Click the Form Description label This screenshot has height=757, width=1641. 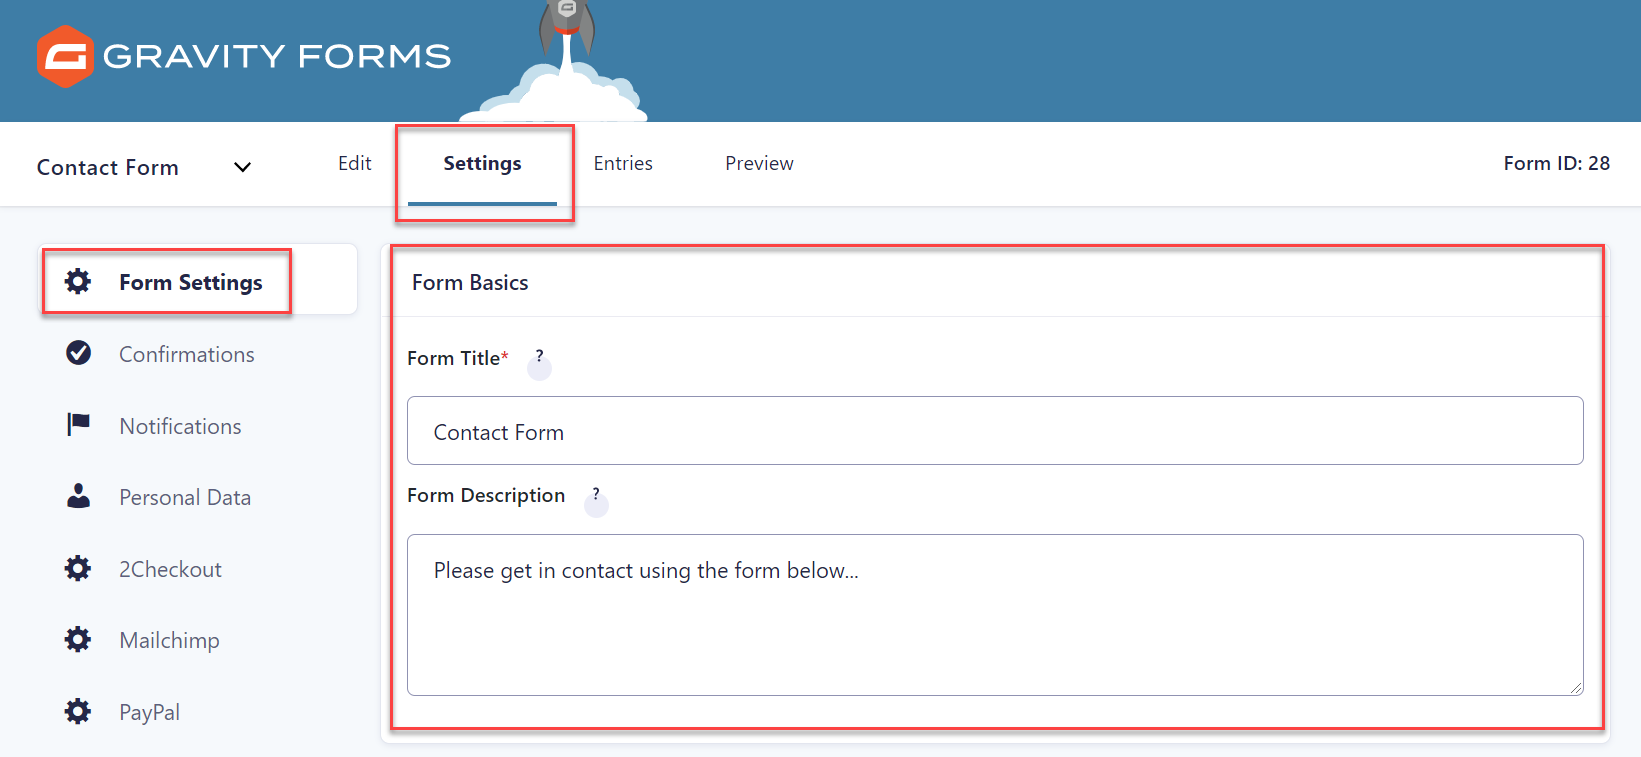pyautogui.click(x=486, y=495)
